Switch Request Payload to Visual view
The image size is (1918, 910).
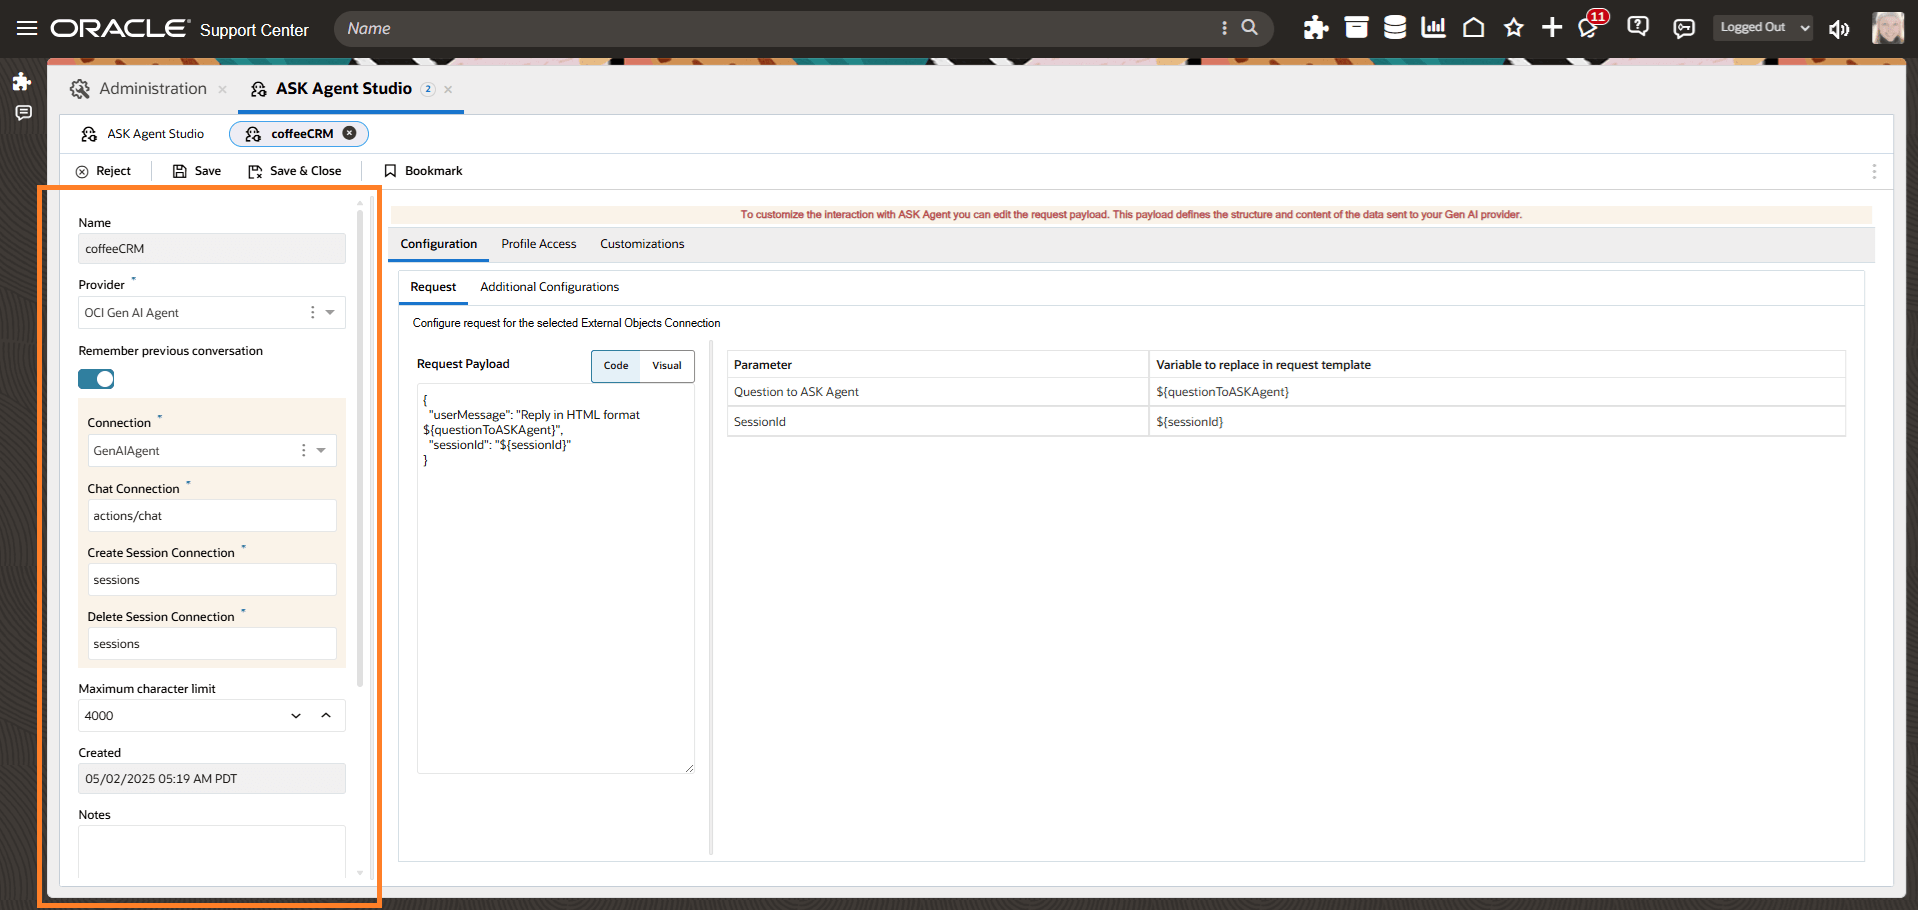point(667,366)
